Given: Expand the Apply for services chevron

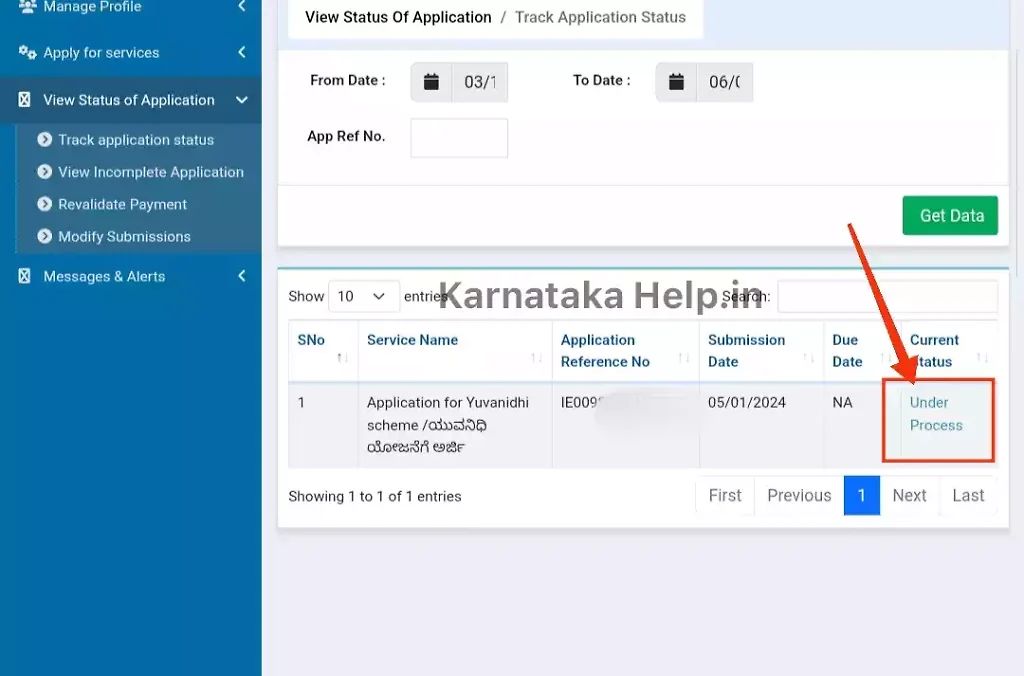Looking at the screenshot, I should click(242, 52).
